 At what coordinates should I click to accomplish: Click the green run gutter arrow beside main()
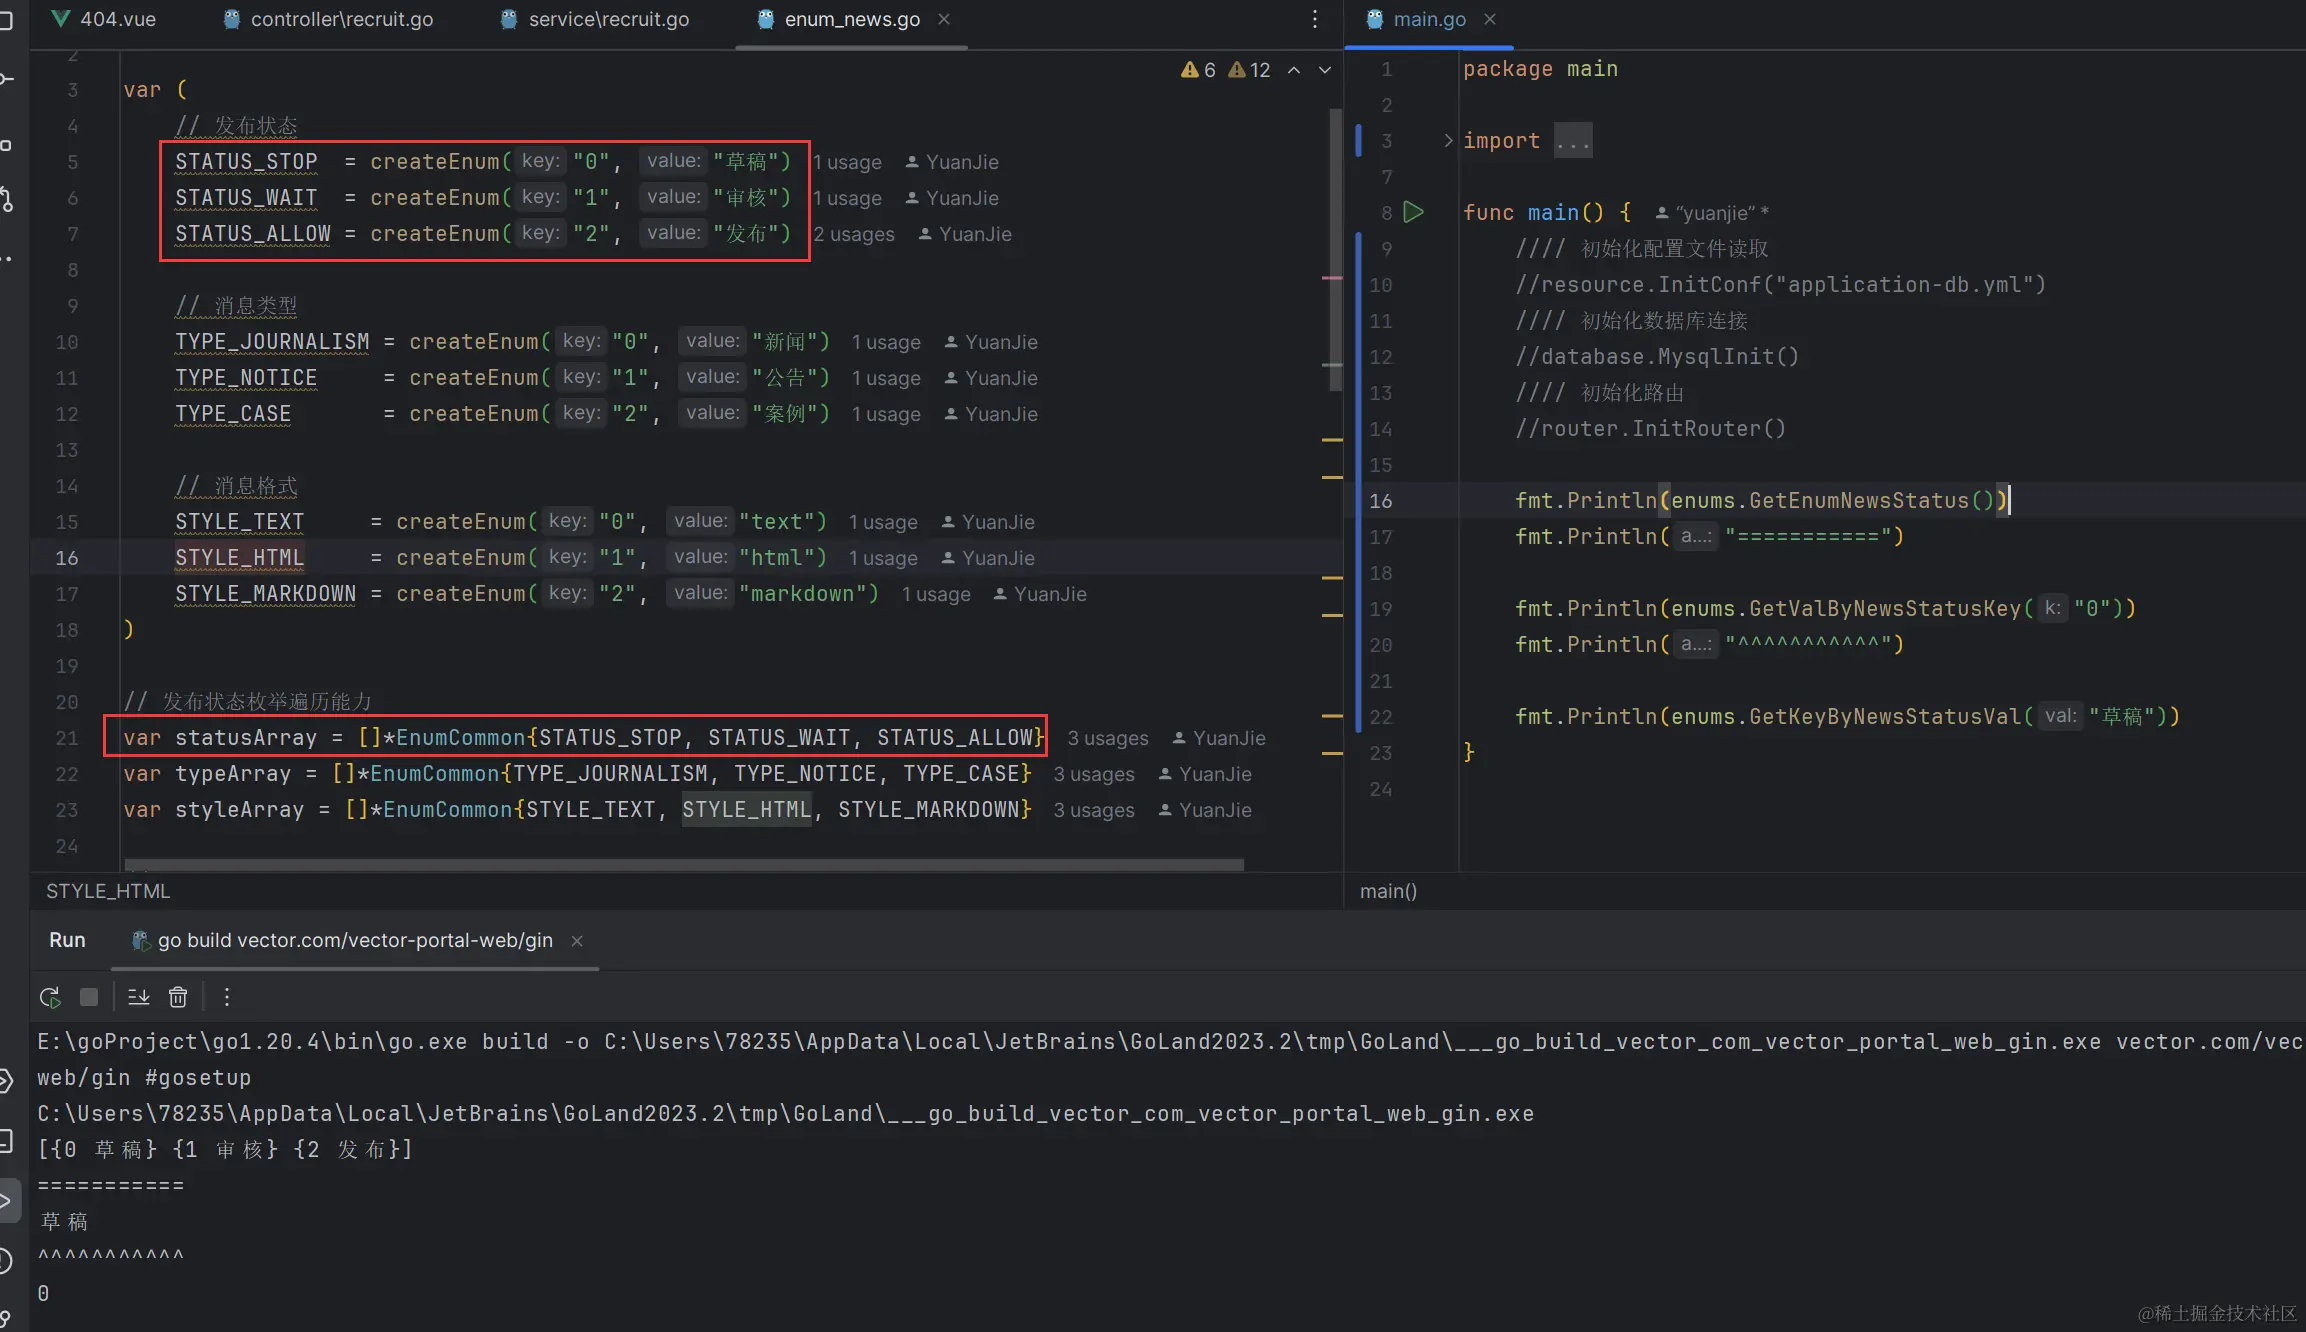click(x=1413, y=212)
